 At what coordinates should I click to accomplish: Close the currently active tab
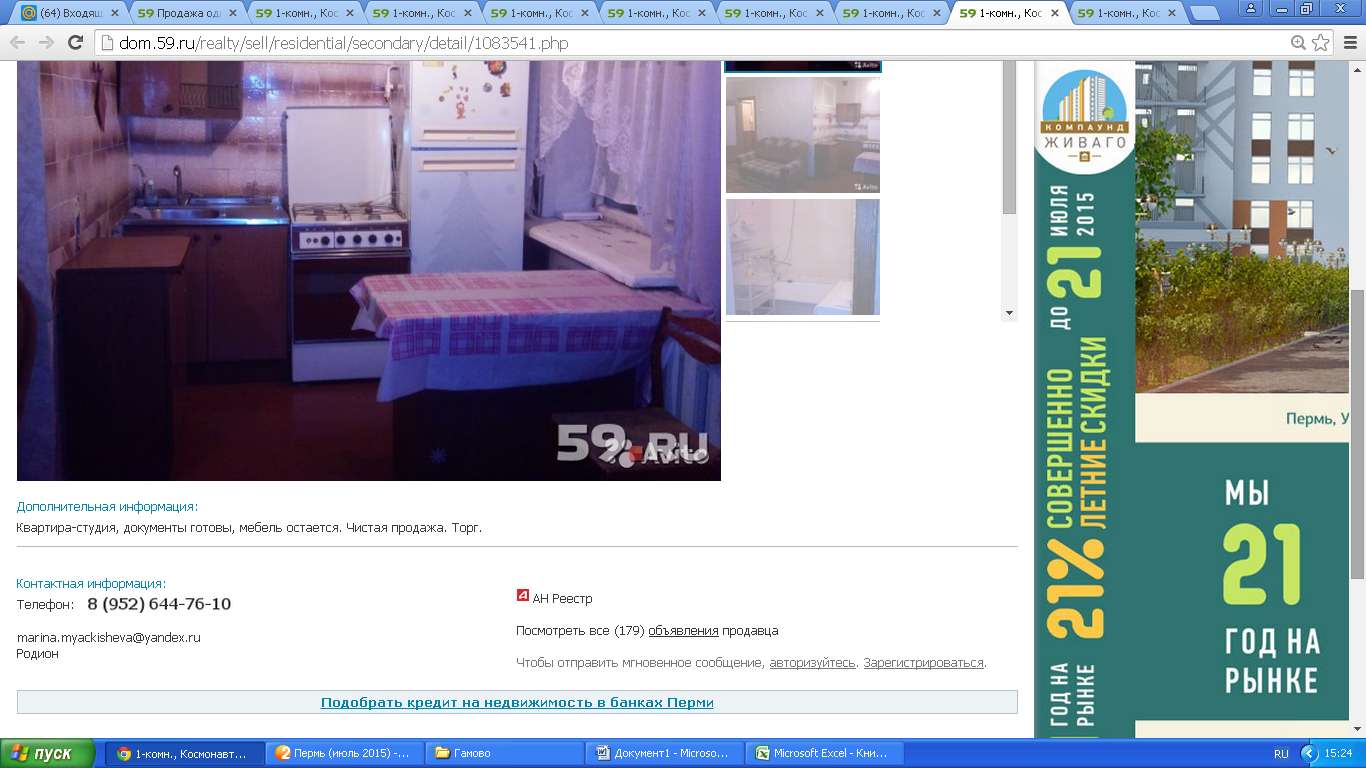(x=1054, y=14)
